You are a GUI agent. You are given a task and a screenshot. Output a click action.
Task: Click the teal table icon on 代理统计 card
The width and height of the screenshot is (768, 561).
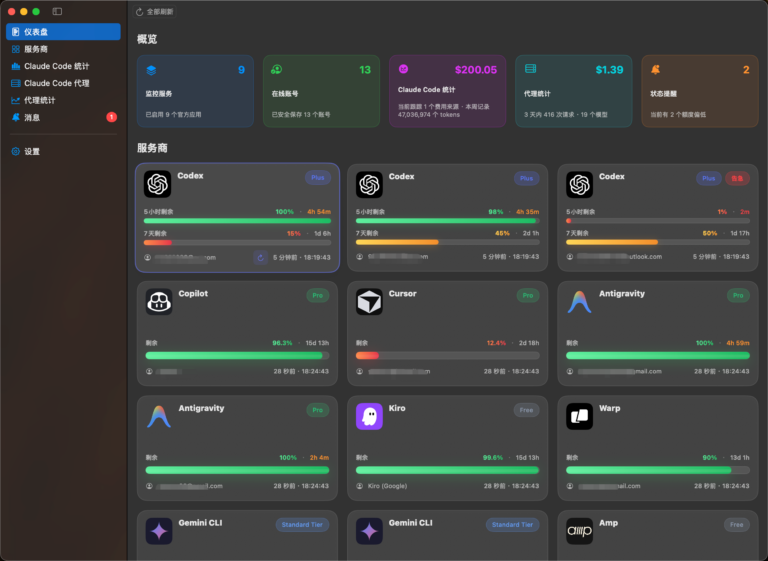(x=530, y=69)
